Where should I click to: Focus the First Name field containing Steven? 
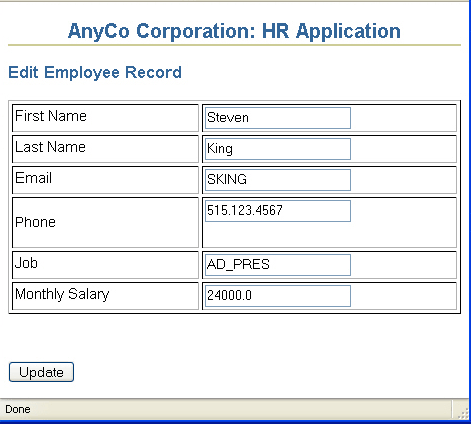click(x=278, y=118)
